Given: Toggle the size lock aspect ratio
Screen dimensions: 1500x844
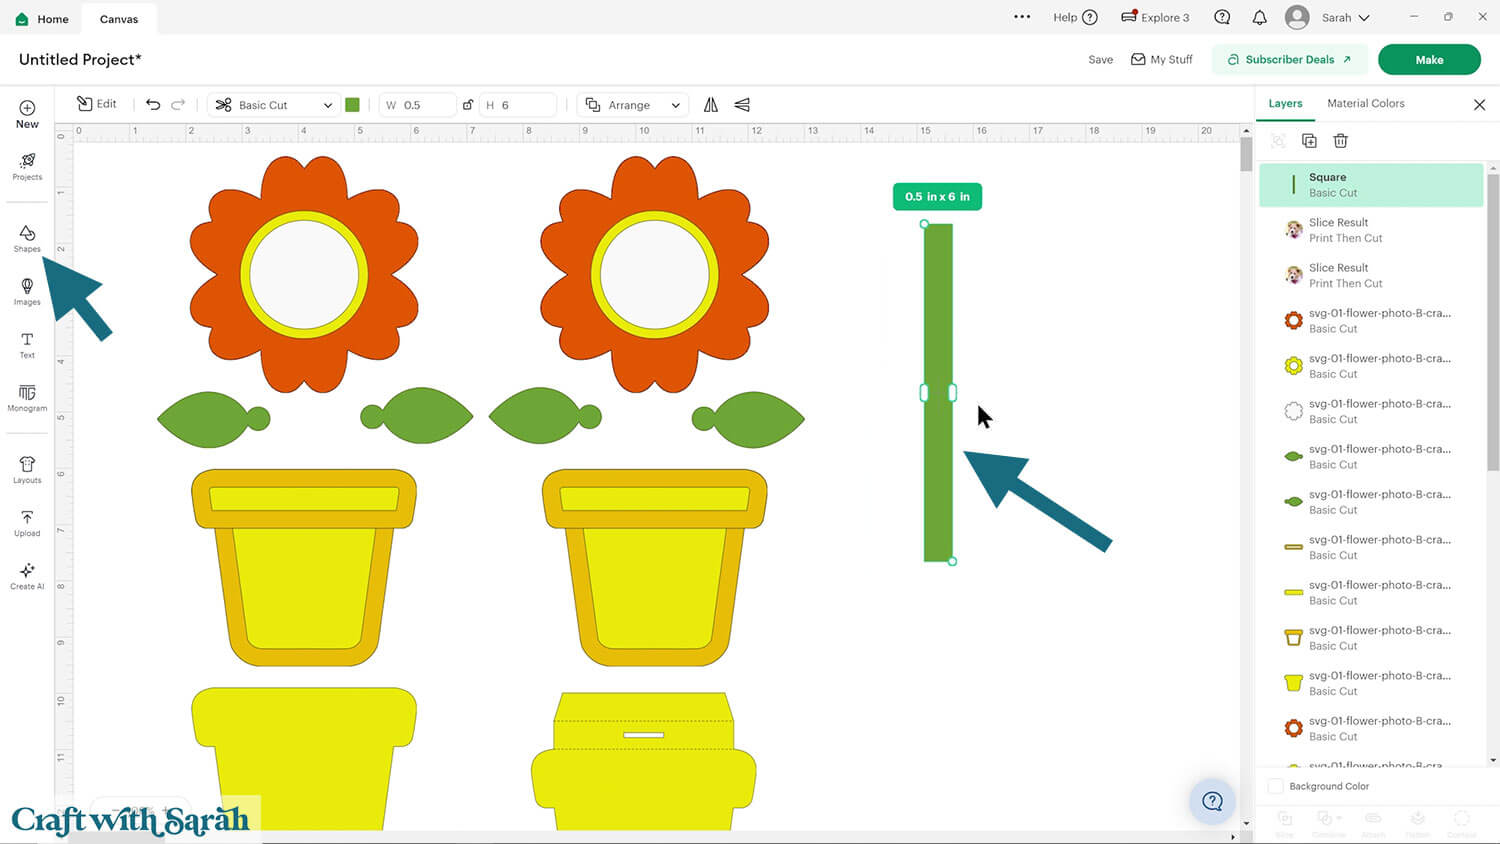Looking at the screenshot, I should [467, 105].
